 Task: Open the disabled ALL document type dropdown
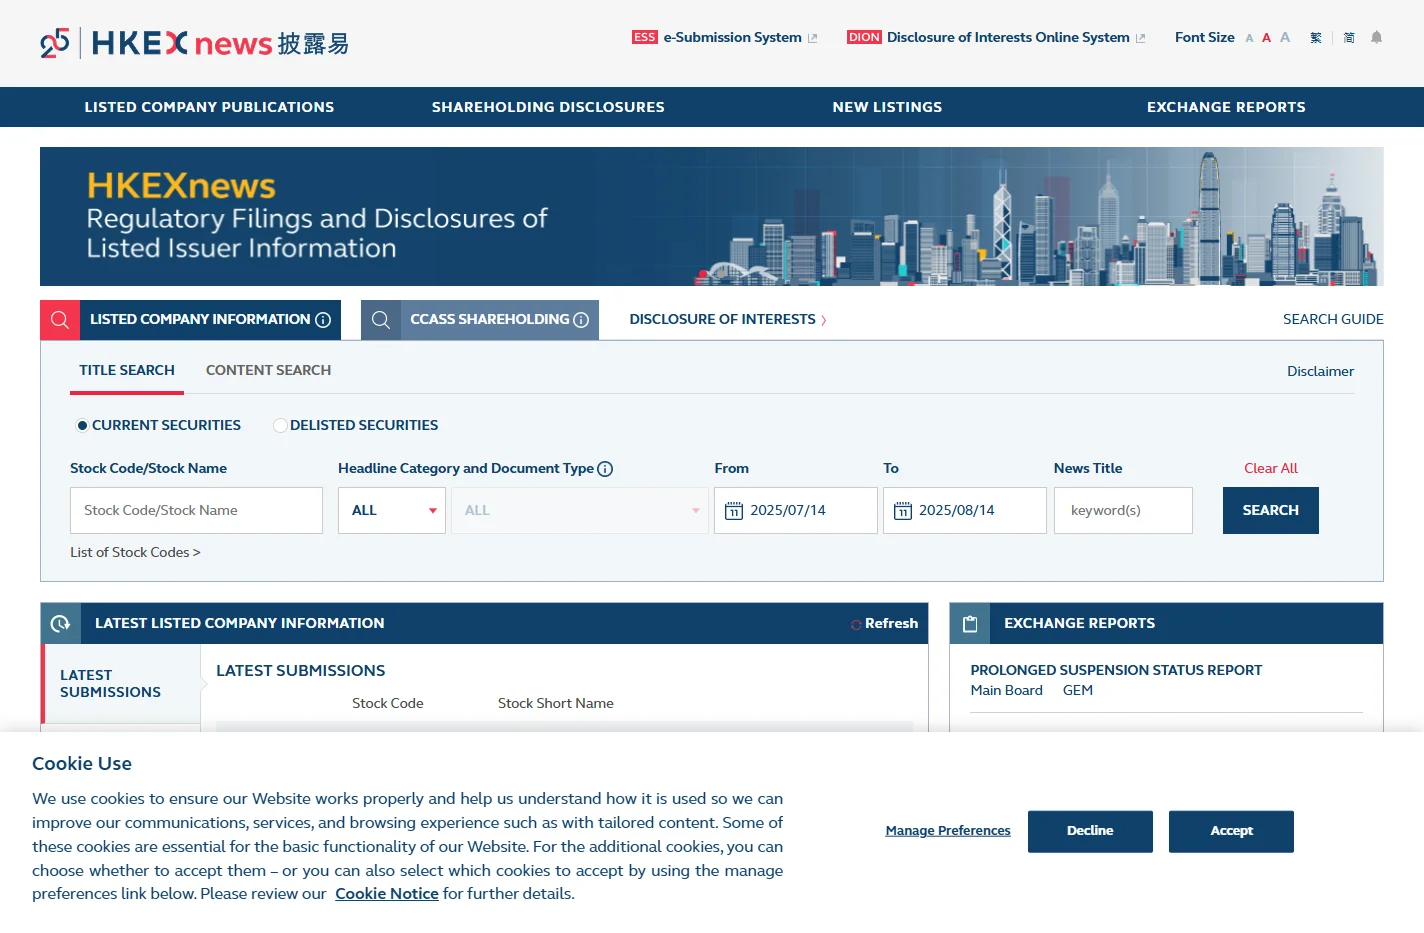click(x=580, y=511)
